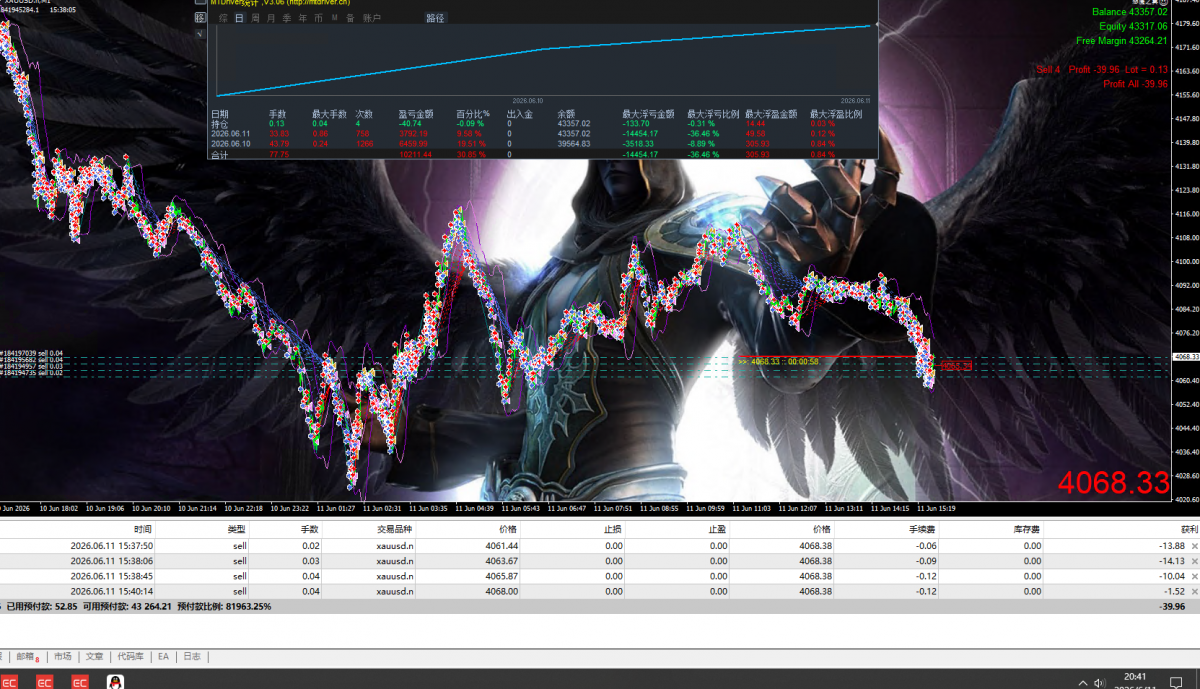Click the open price cell 4068.00
The image size is (1200, 689).
[x=502, y=591]
